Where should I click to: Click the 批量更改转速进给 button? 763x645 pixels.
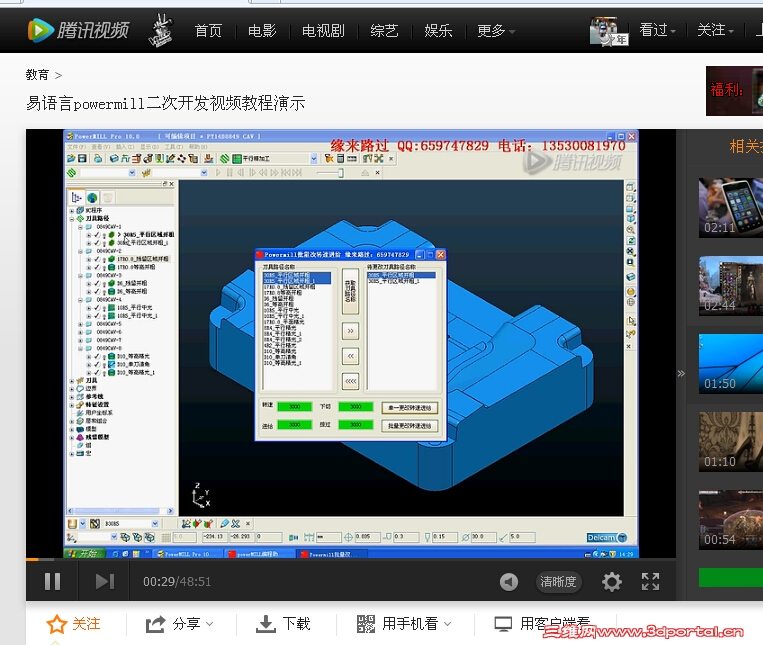pos(409,426)
